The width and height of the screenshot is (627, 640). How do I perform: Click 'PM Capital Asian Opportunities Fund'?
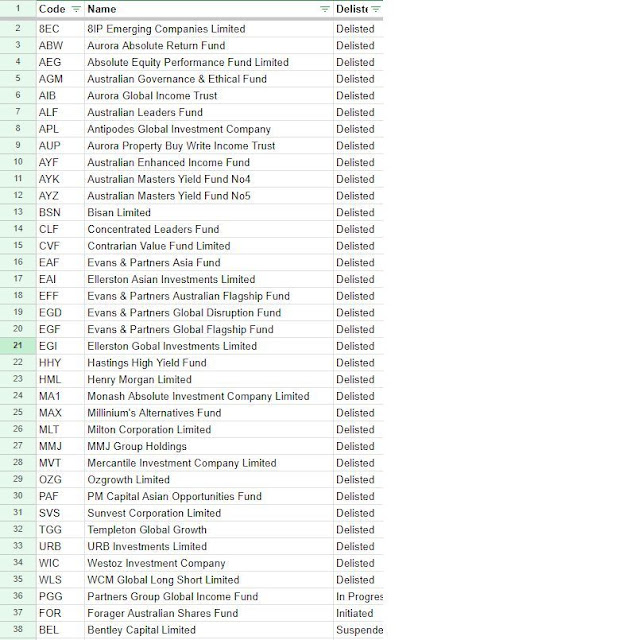click(209, 497)
